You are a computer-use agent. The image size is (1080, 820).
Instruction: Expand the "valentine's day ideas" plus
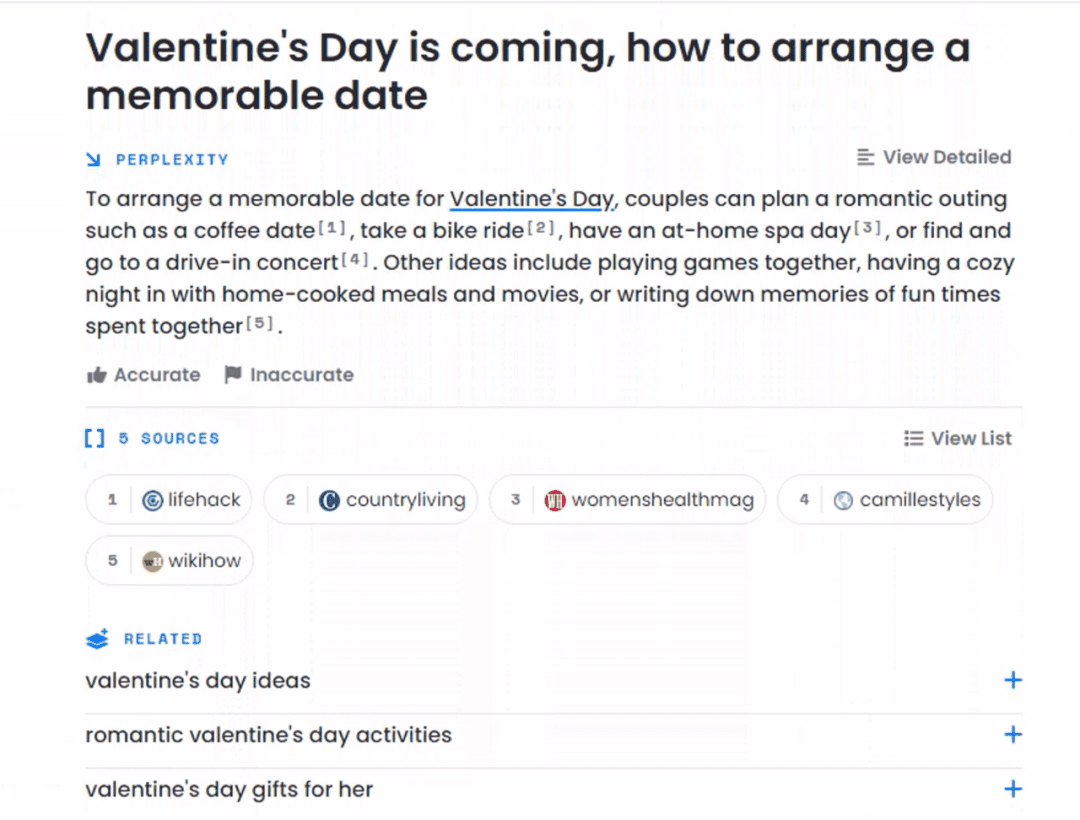(x=1013, y=680)
